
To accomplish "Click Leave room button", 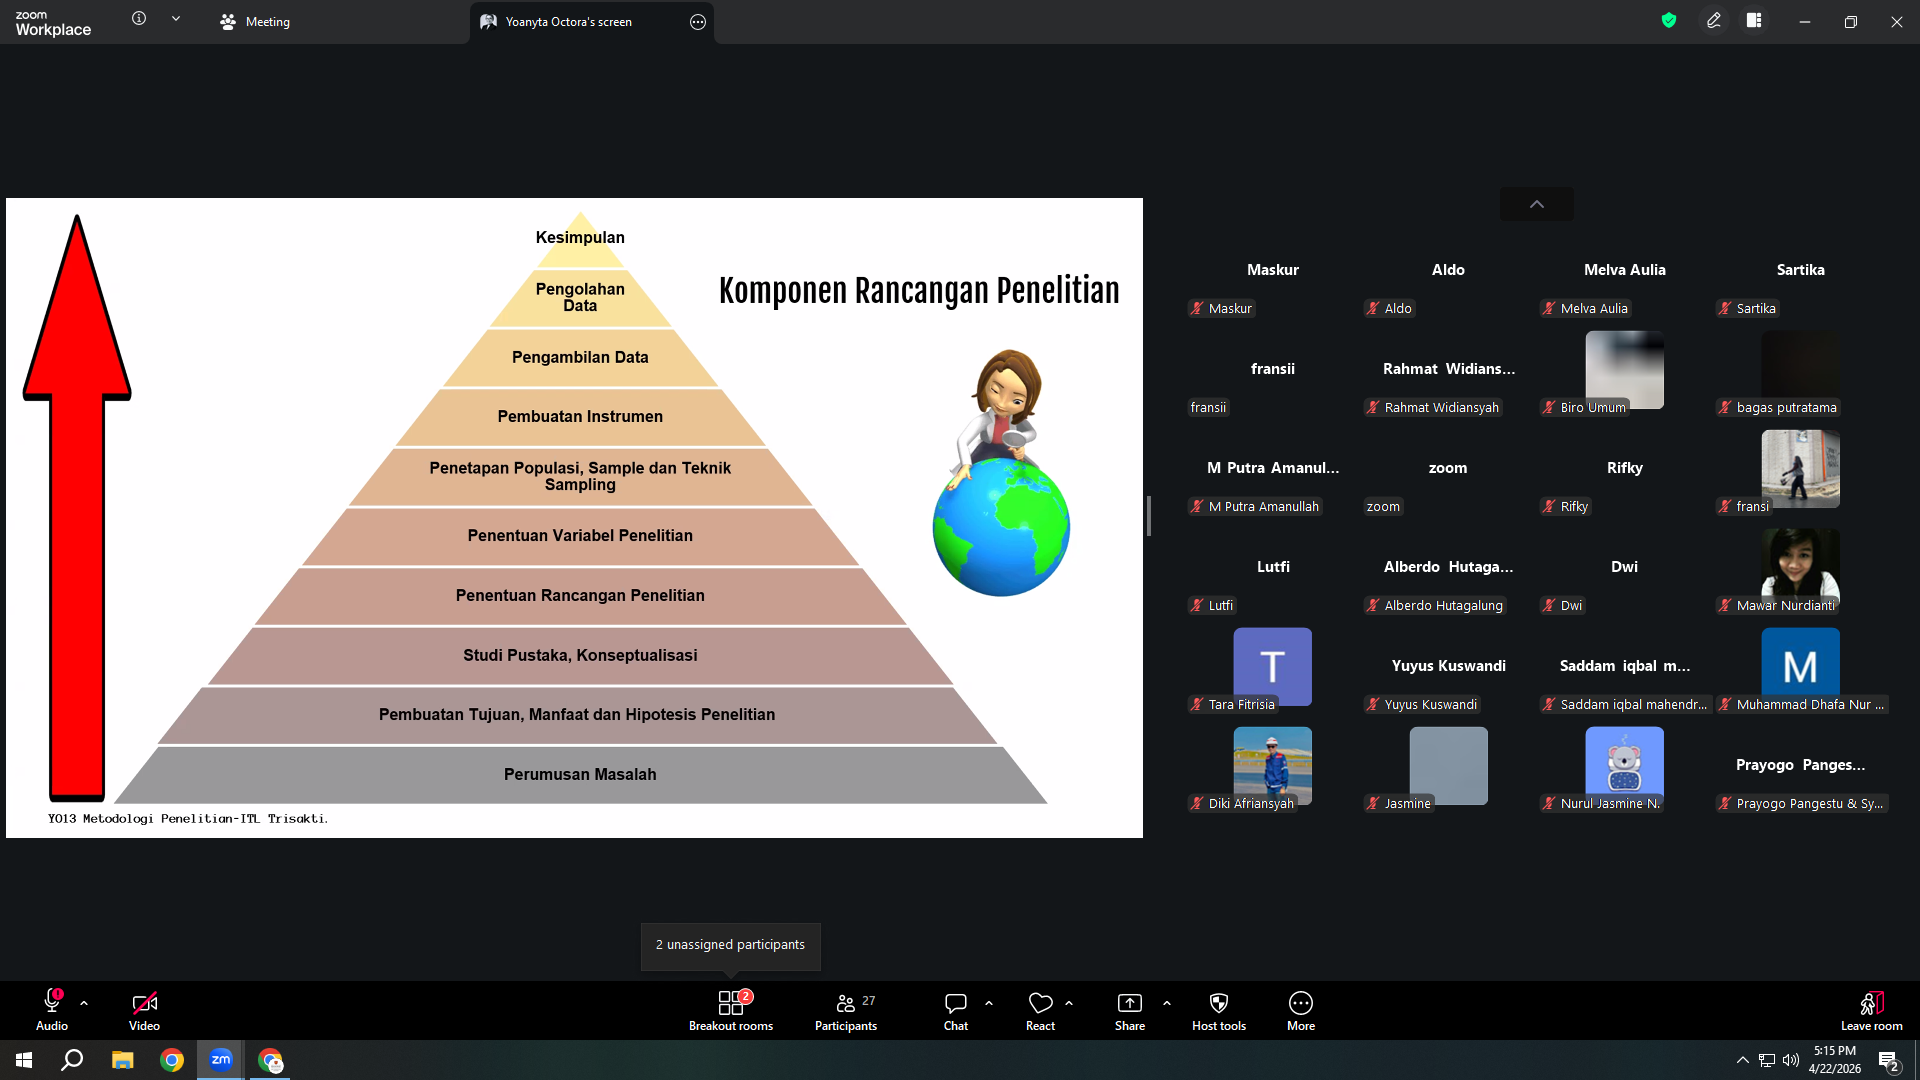I will pos(1872,1010).
